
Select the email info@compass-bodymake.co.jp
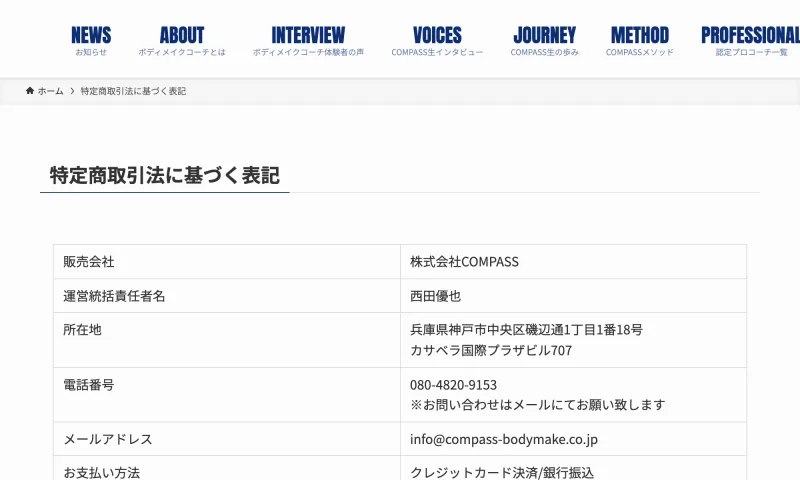click(504, 440)
